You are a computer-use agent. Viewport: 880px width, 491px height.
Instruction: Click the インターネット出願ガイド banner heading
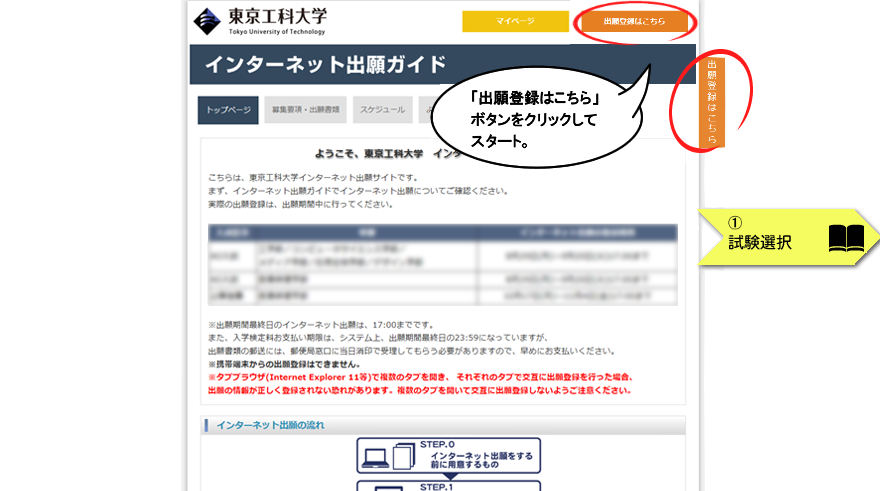(326, 65)
